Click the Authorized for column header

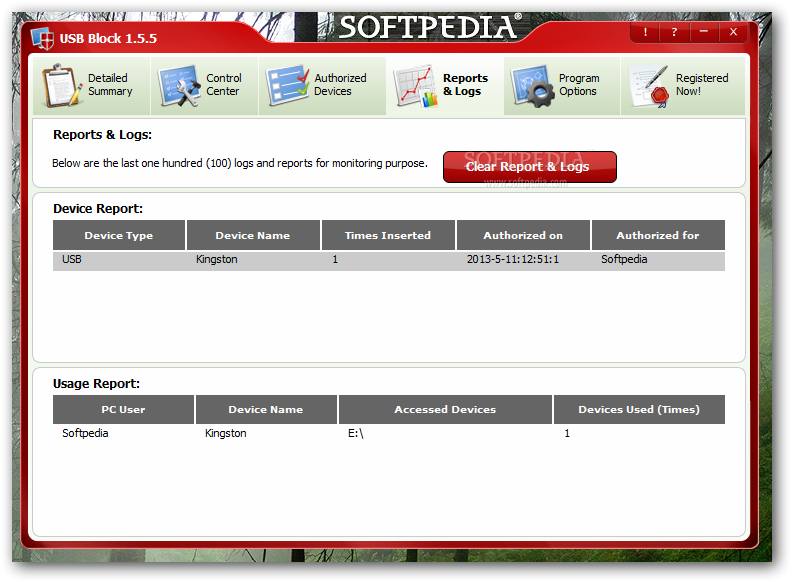coord(658,235)
